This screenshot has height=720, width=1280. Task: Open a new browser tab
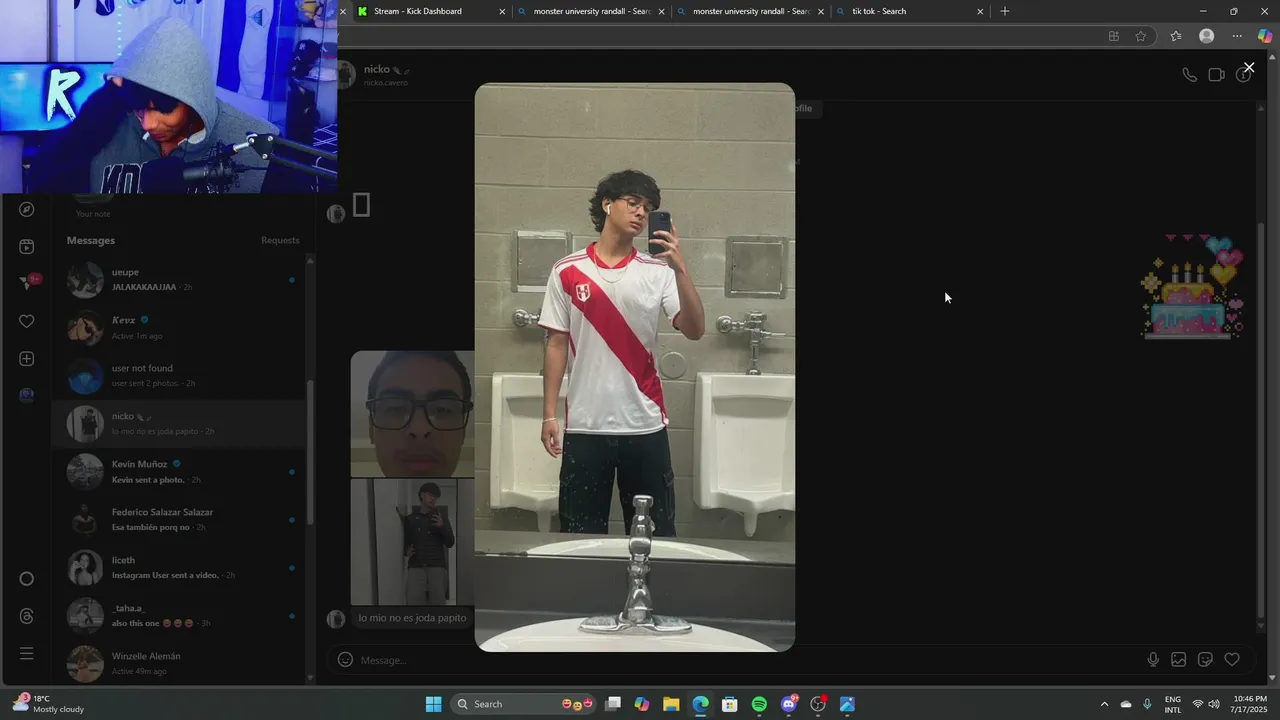tap(1005, 11)
